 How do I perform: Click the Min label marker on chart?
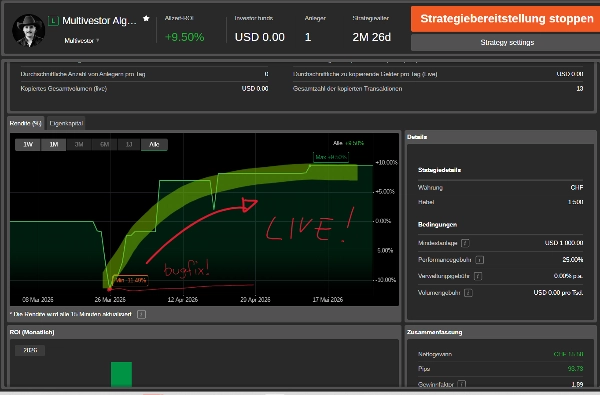click(x=130, y=280)
